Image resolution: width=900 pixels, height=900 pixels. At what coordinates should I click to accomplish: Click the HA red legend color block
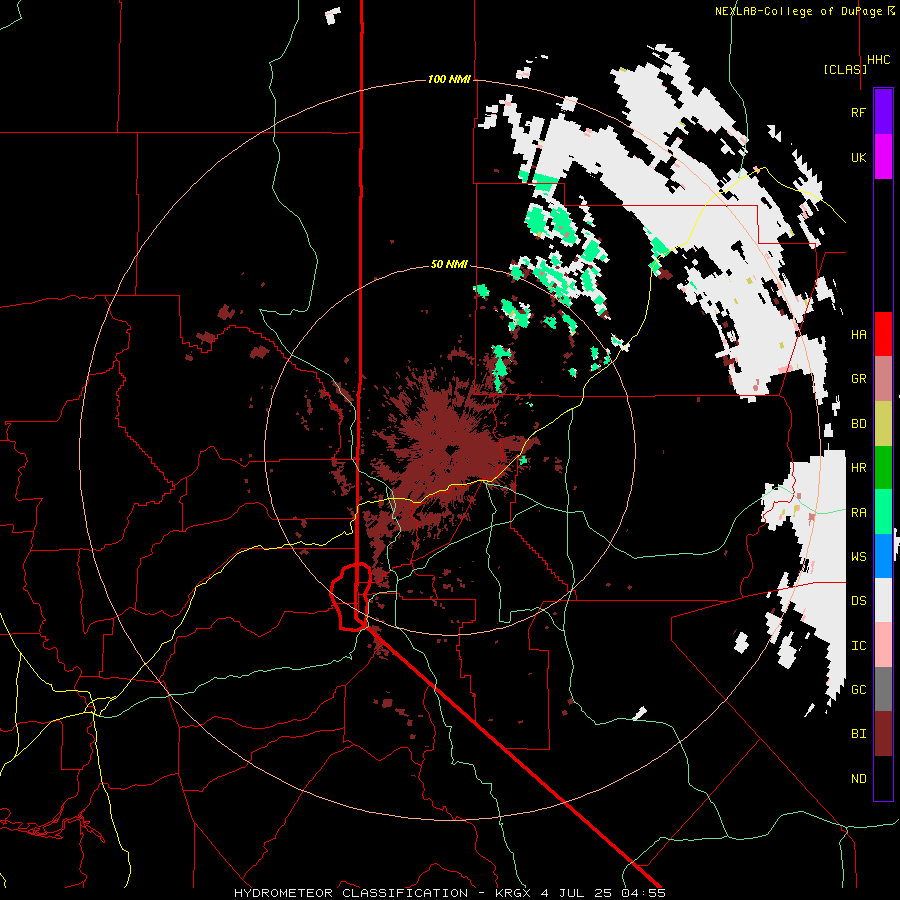coord(883,334)
